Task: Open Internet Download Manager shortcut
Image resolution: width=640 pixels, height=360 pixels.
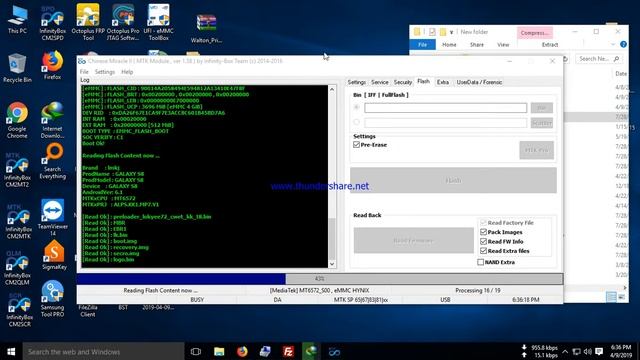Action: click(x=53, y=120)
